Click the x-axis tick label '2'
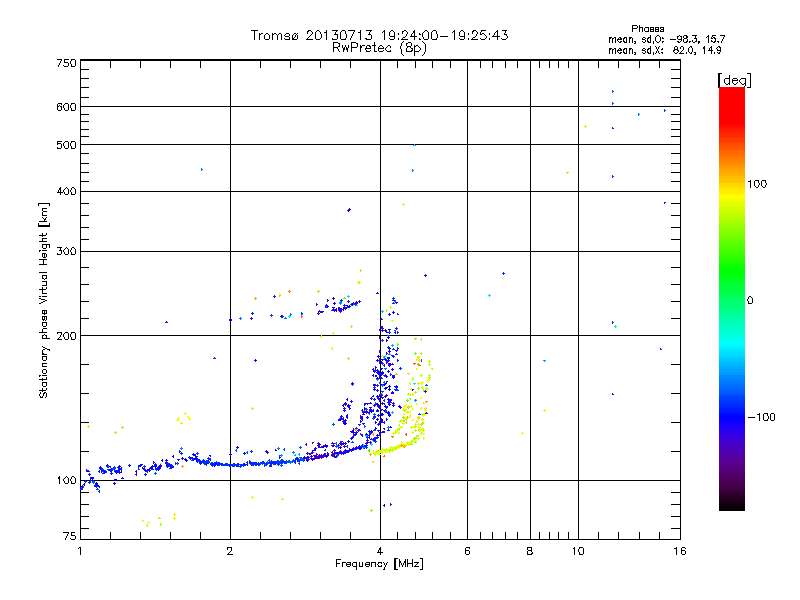 pyautogui.click(x=230, y=551)
